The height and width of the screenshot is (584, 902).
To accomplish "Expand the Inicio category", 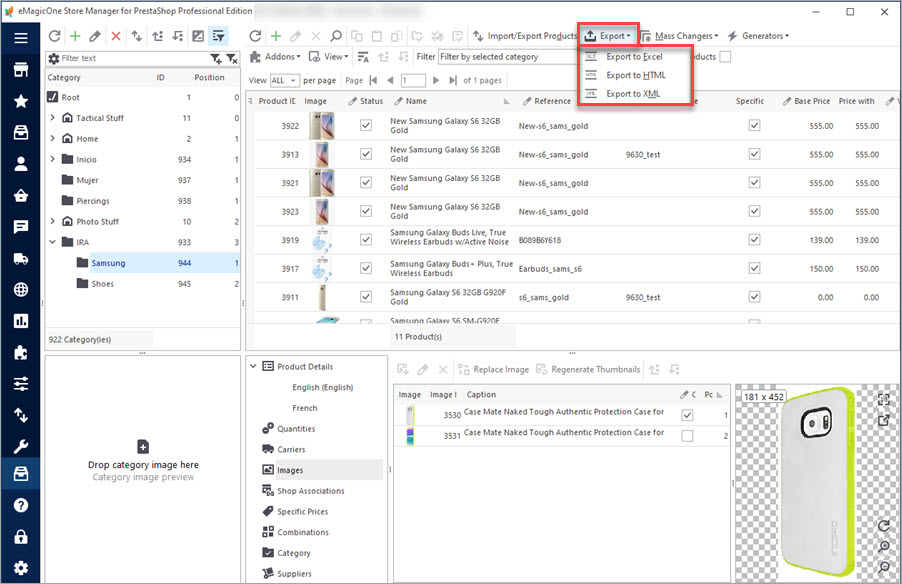I will 52,159.
